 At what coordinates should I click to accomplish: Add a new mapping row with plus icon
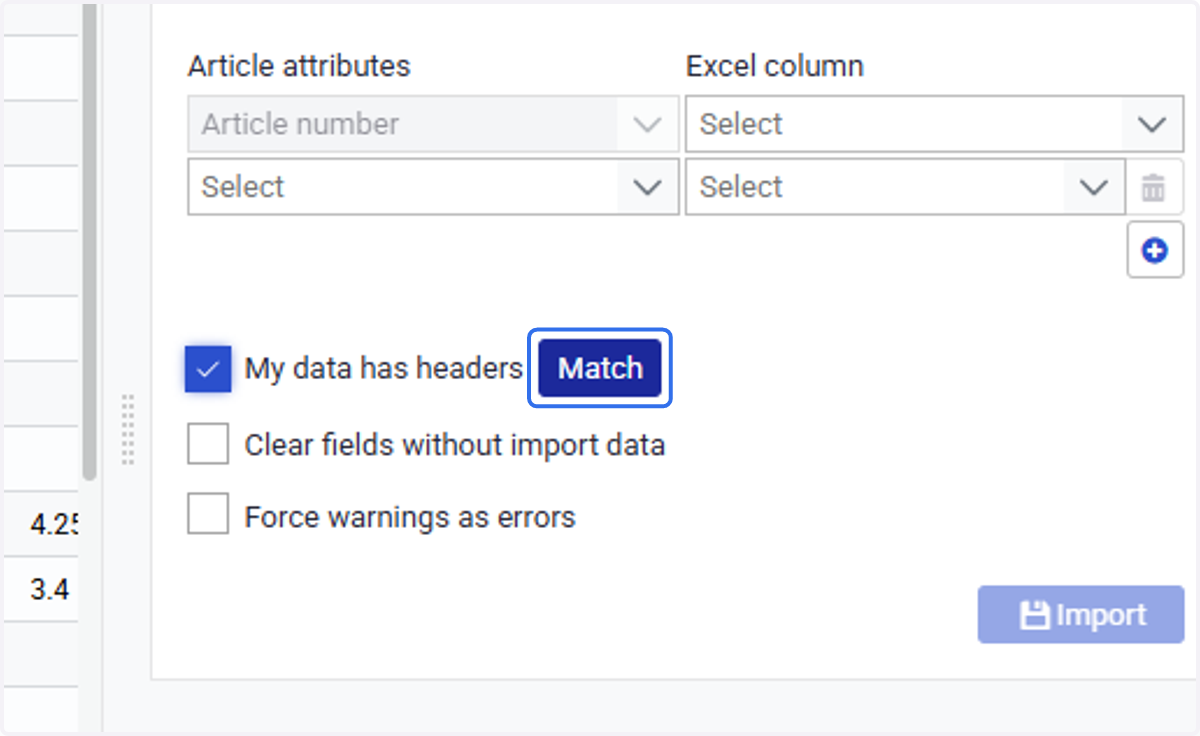[1155, 250]
